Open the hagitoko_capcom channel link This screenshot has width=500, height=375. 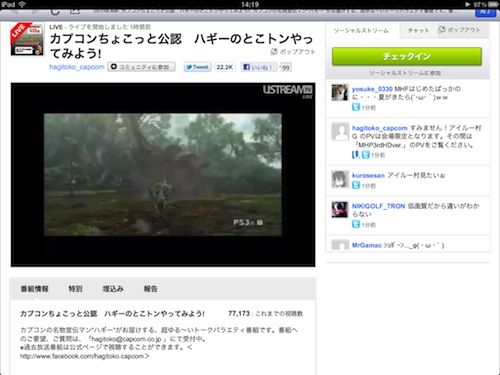[x=77, y=67]
